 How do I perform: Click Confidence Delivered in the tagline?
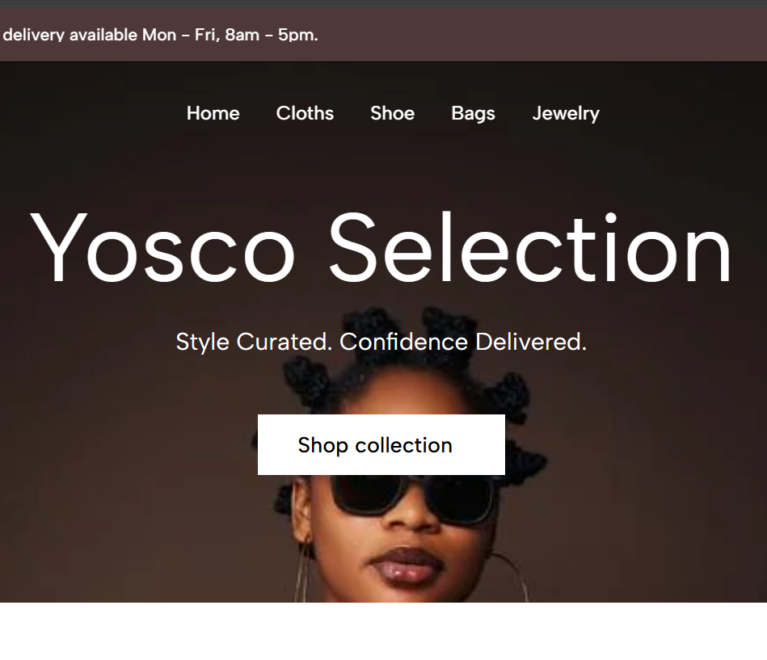[x=462, y=342]
